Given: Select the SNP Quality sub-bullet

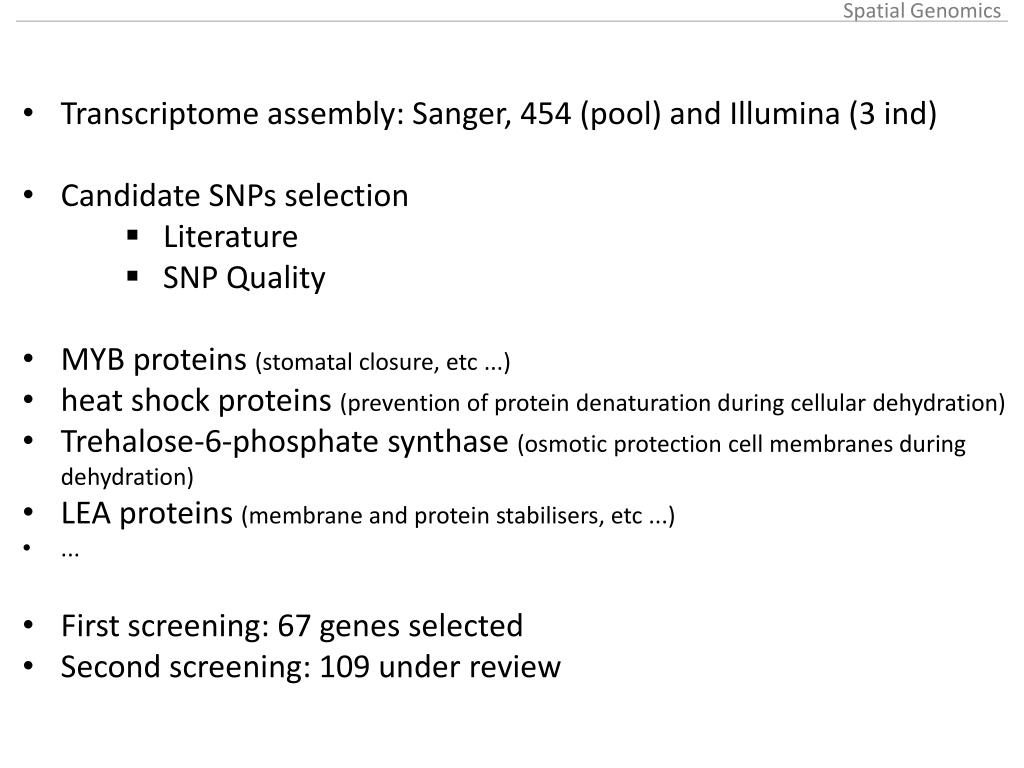Looking at the screenshot, I should point(244,278).
